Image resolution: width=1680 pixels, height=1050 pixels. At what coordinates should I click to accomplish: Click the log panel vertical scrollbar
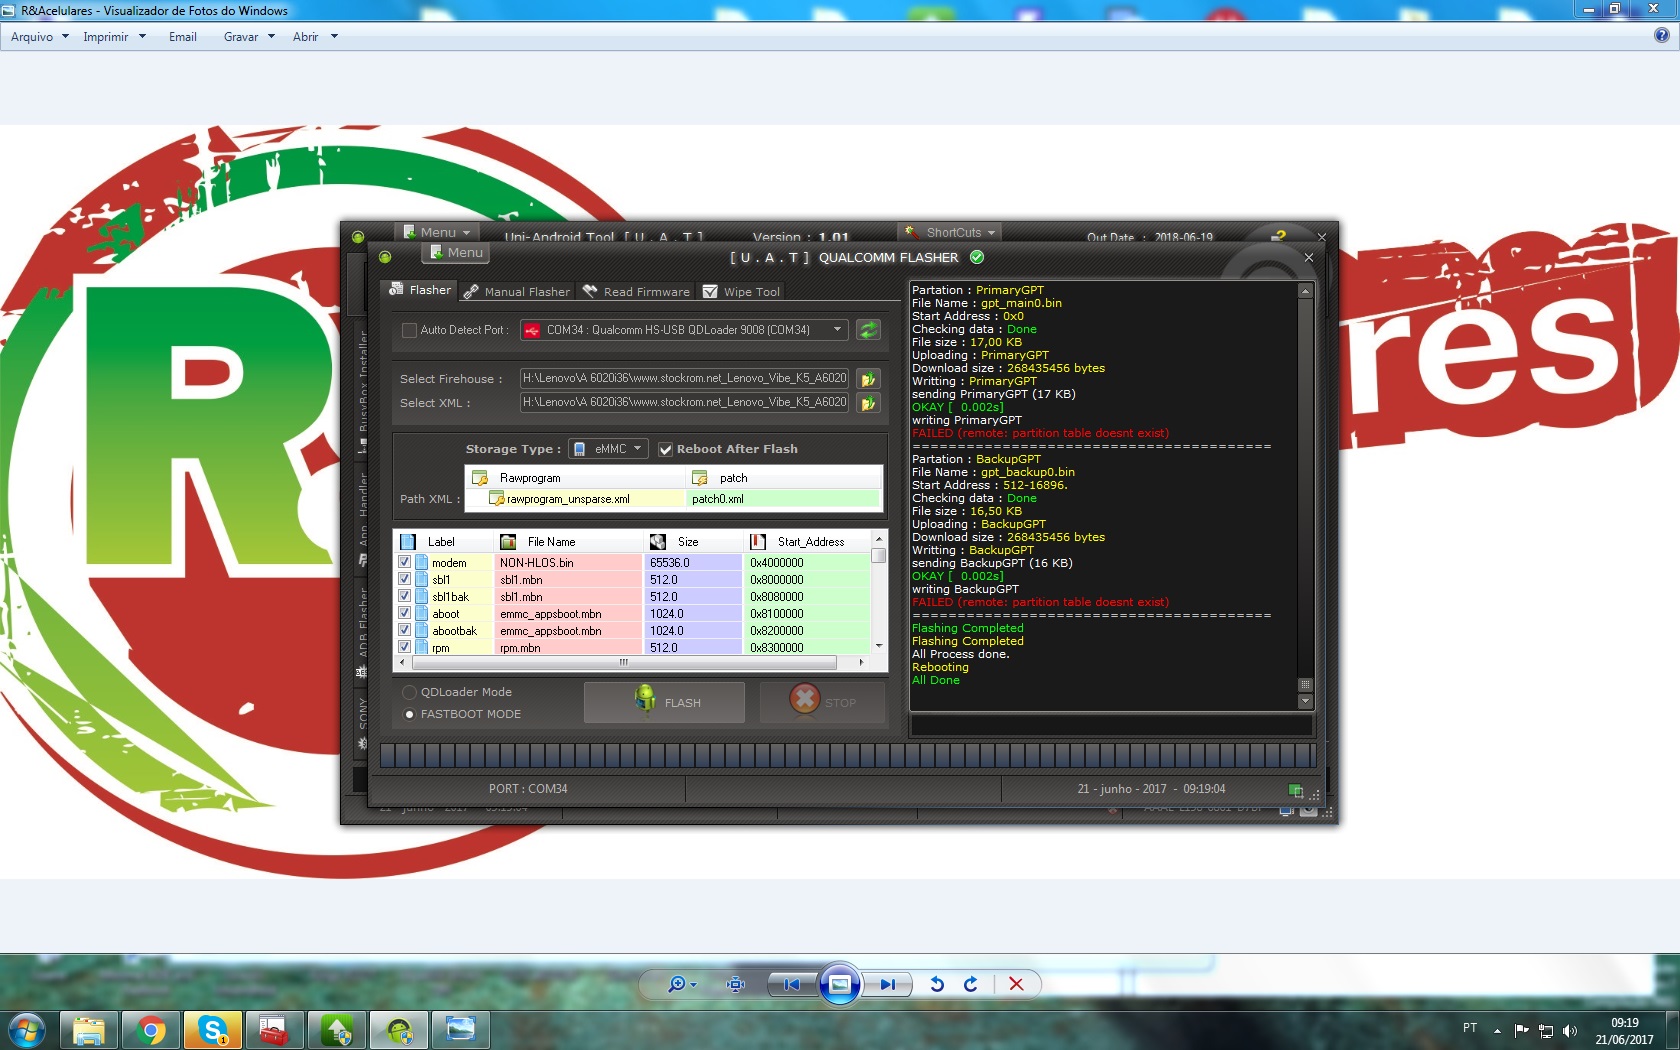tap(1304, 496)
